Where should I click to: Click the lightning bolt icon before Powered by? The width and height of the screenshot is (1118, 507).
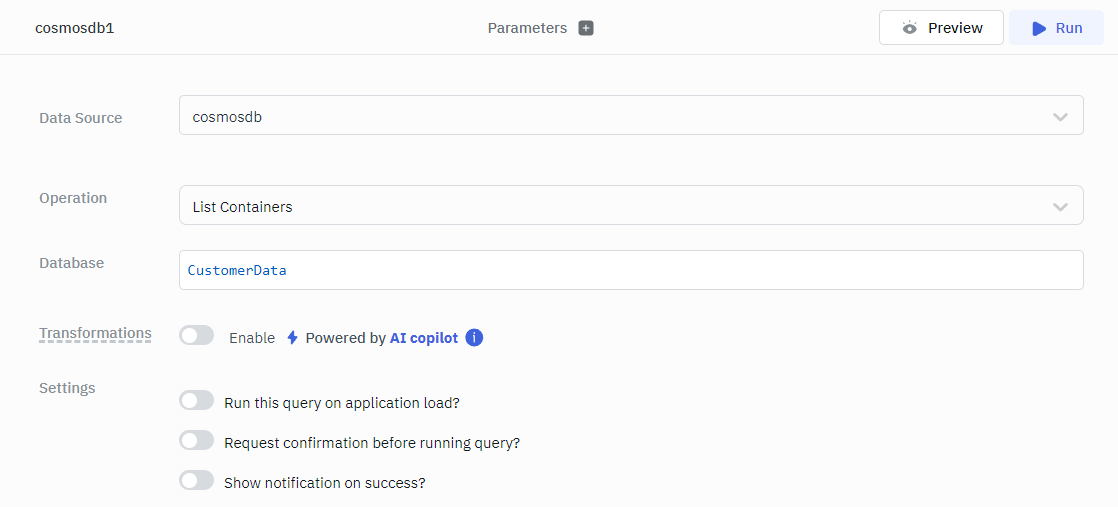[292, 338]
